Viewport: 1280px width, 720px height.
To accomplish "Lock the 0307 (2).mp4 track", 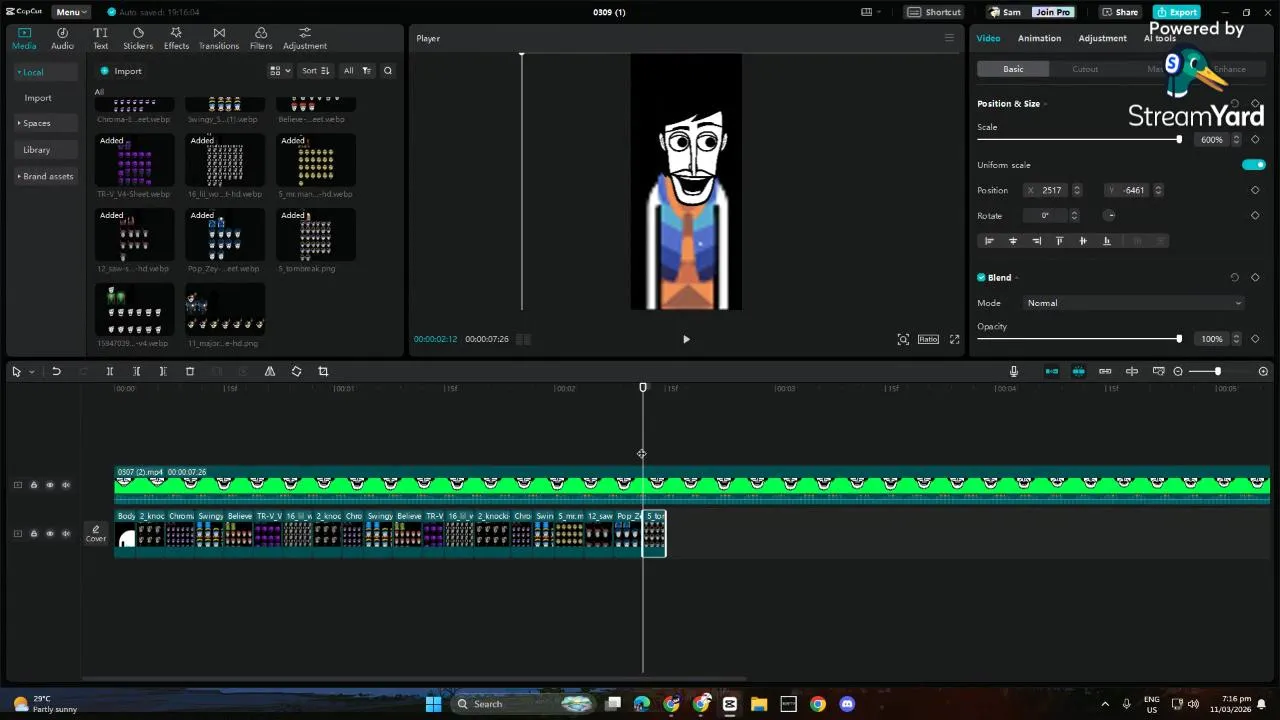I will (x=33, y=485).
